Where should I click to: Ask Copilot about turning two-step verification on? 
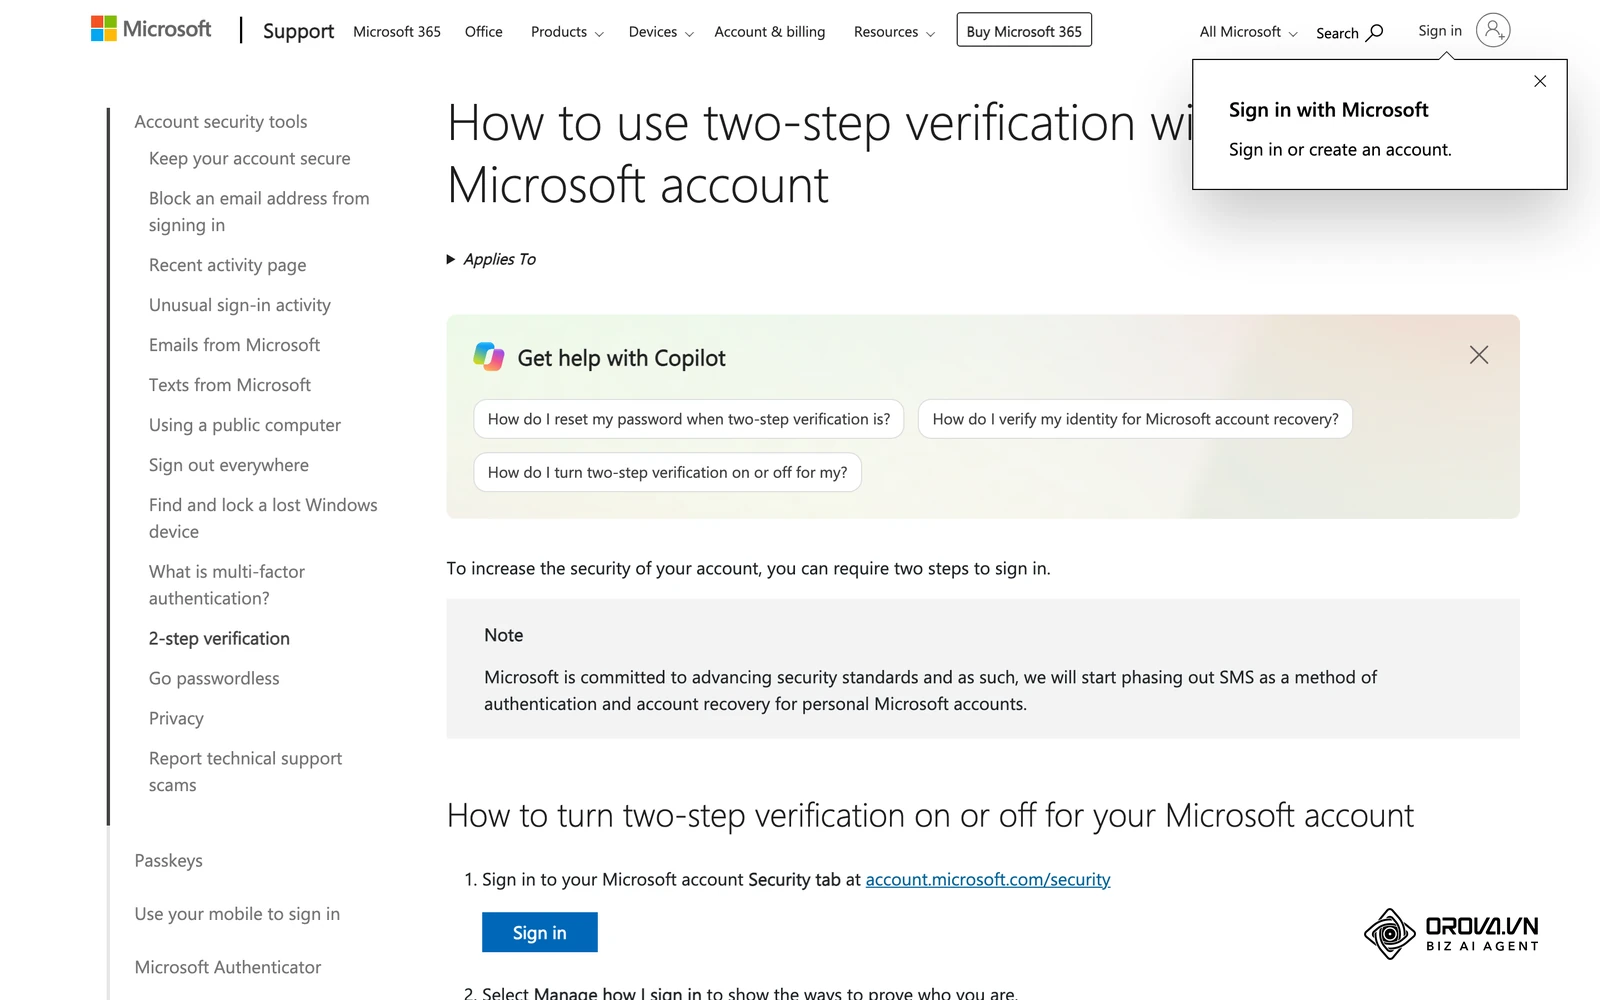667,472
